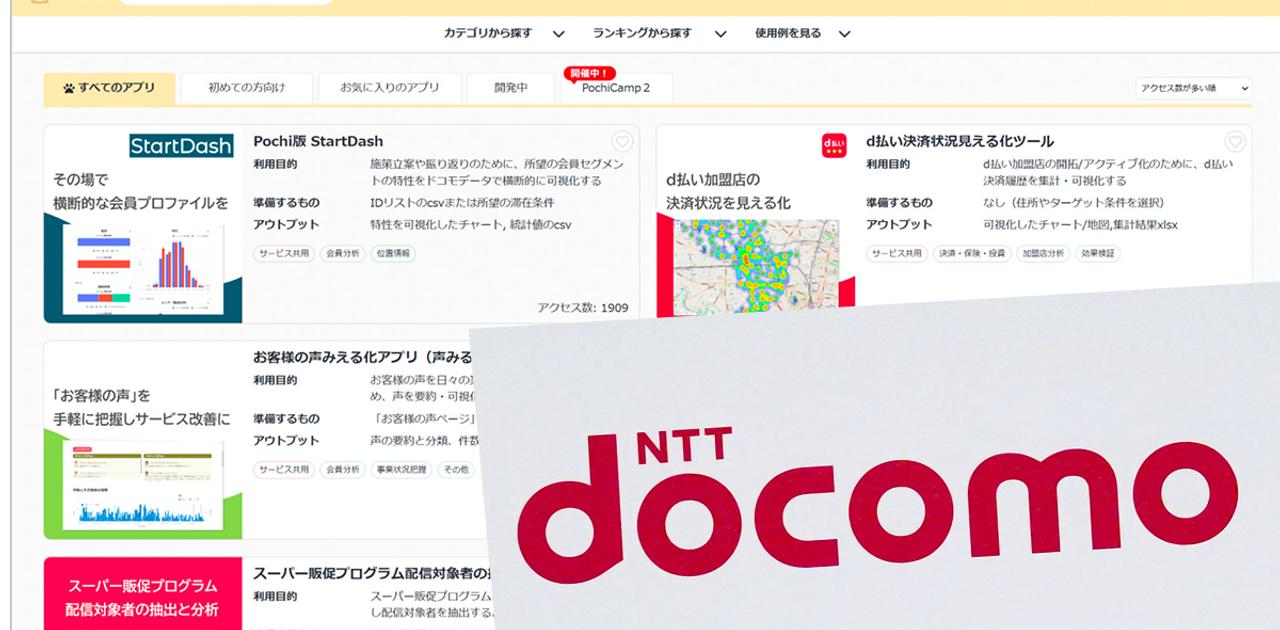This screenshot has height=630, width=1280.
Task: Select the すべてのアプリ tab
Action: pyautogui.click(x=109, y=88)
